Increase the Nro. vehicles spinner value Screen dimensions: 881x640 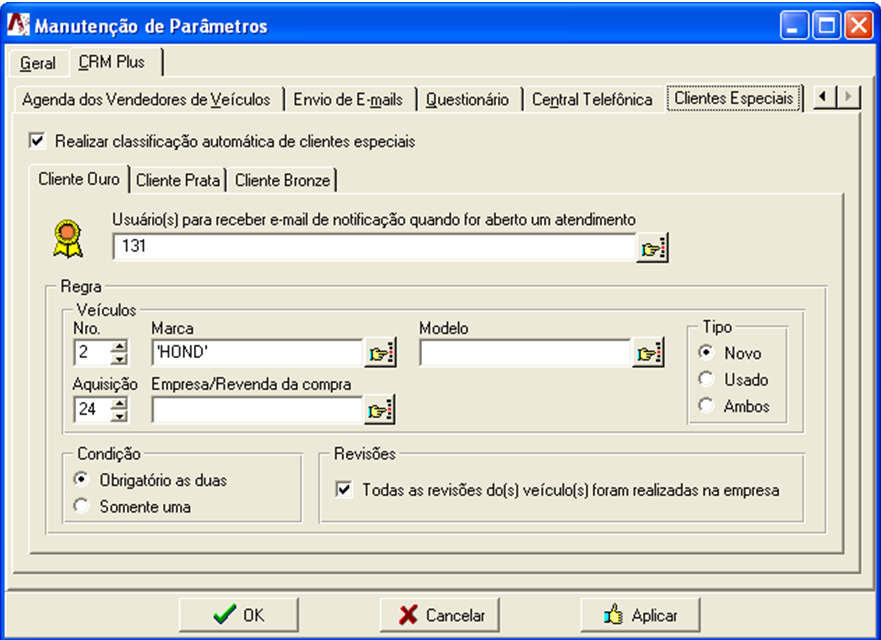click(120, 347)
